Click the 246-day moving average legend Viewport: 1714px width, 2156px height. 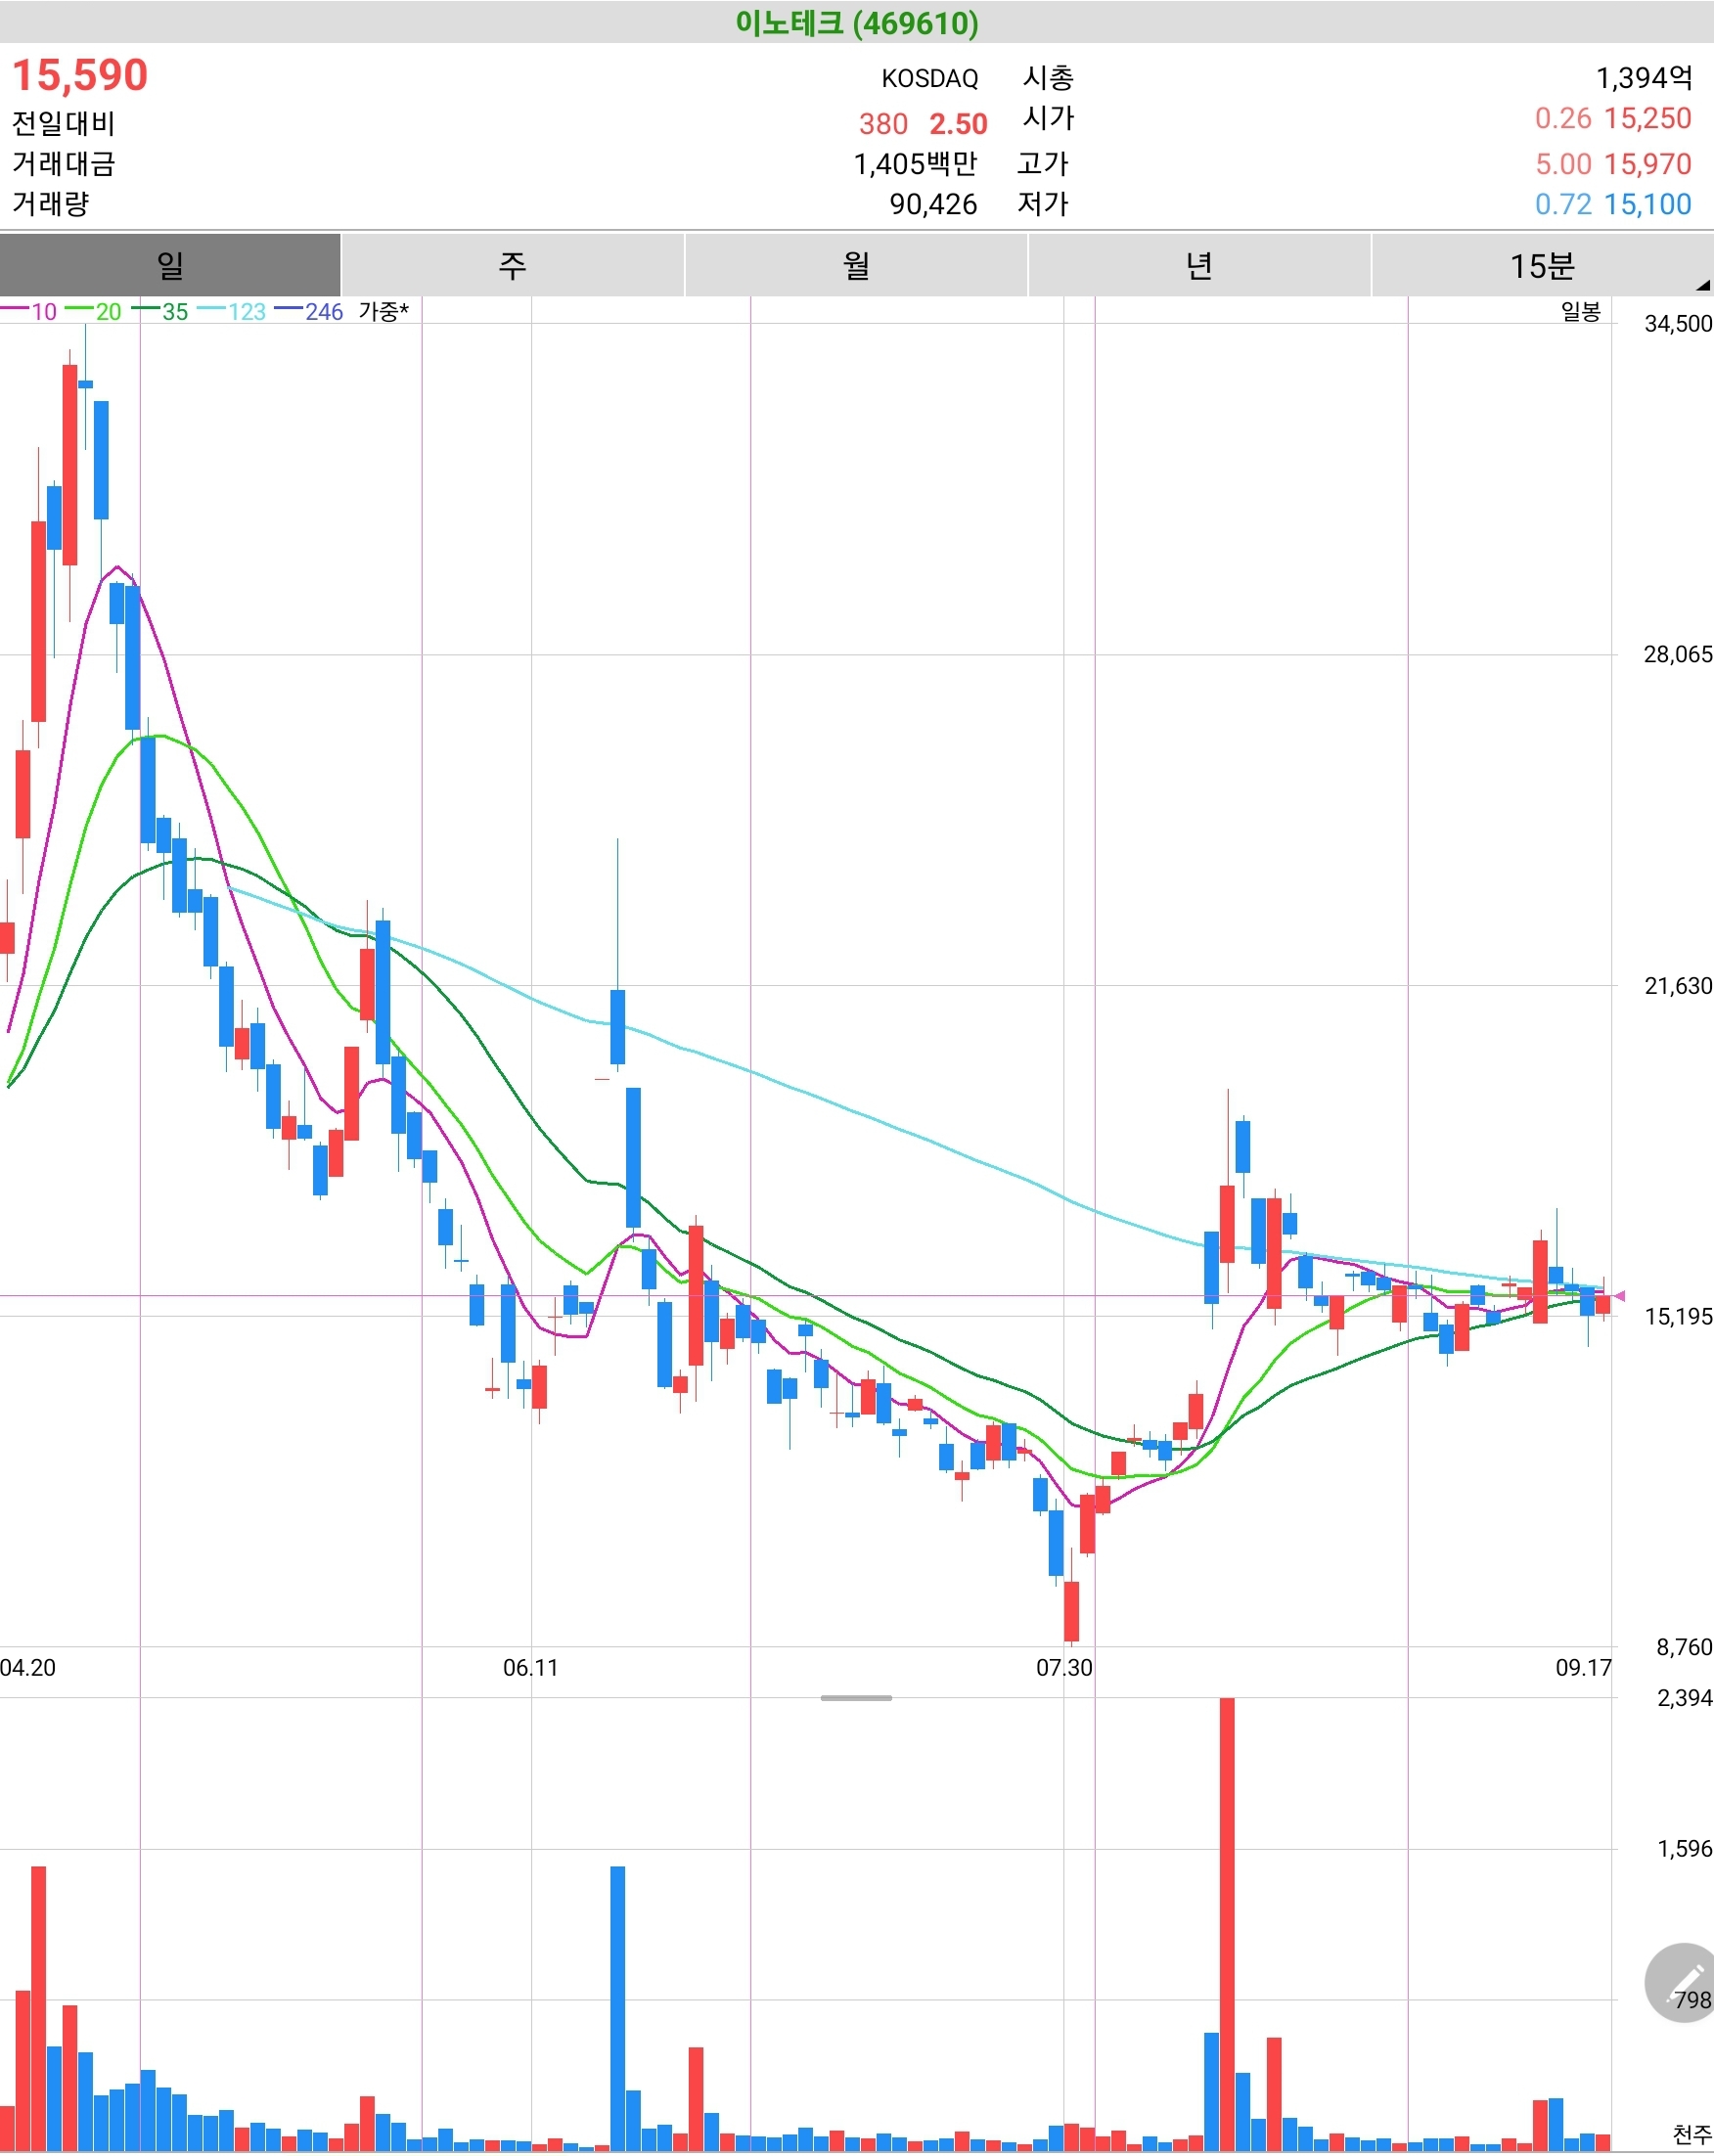pyautogui.click(x=309, y=311)
